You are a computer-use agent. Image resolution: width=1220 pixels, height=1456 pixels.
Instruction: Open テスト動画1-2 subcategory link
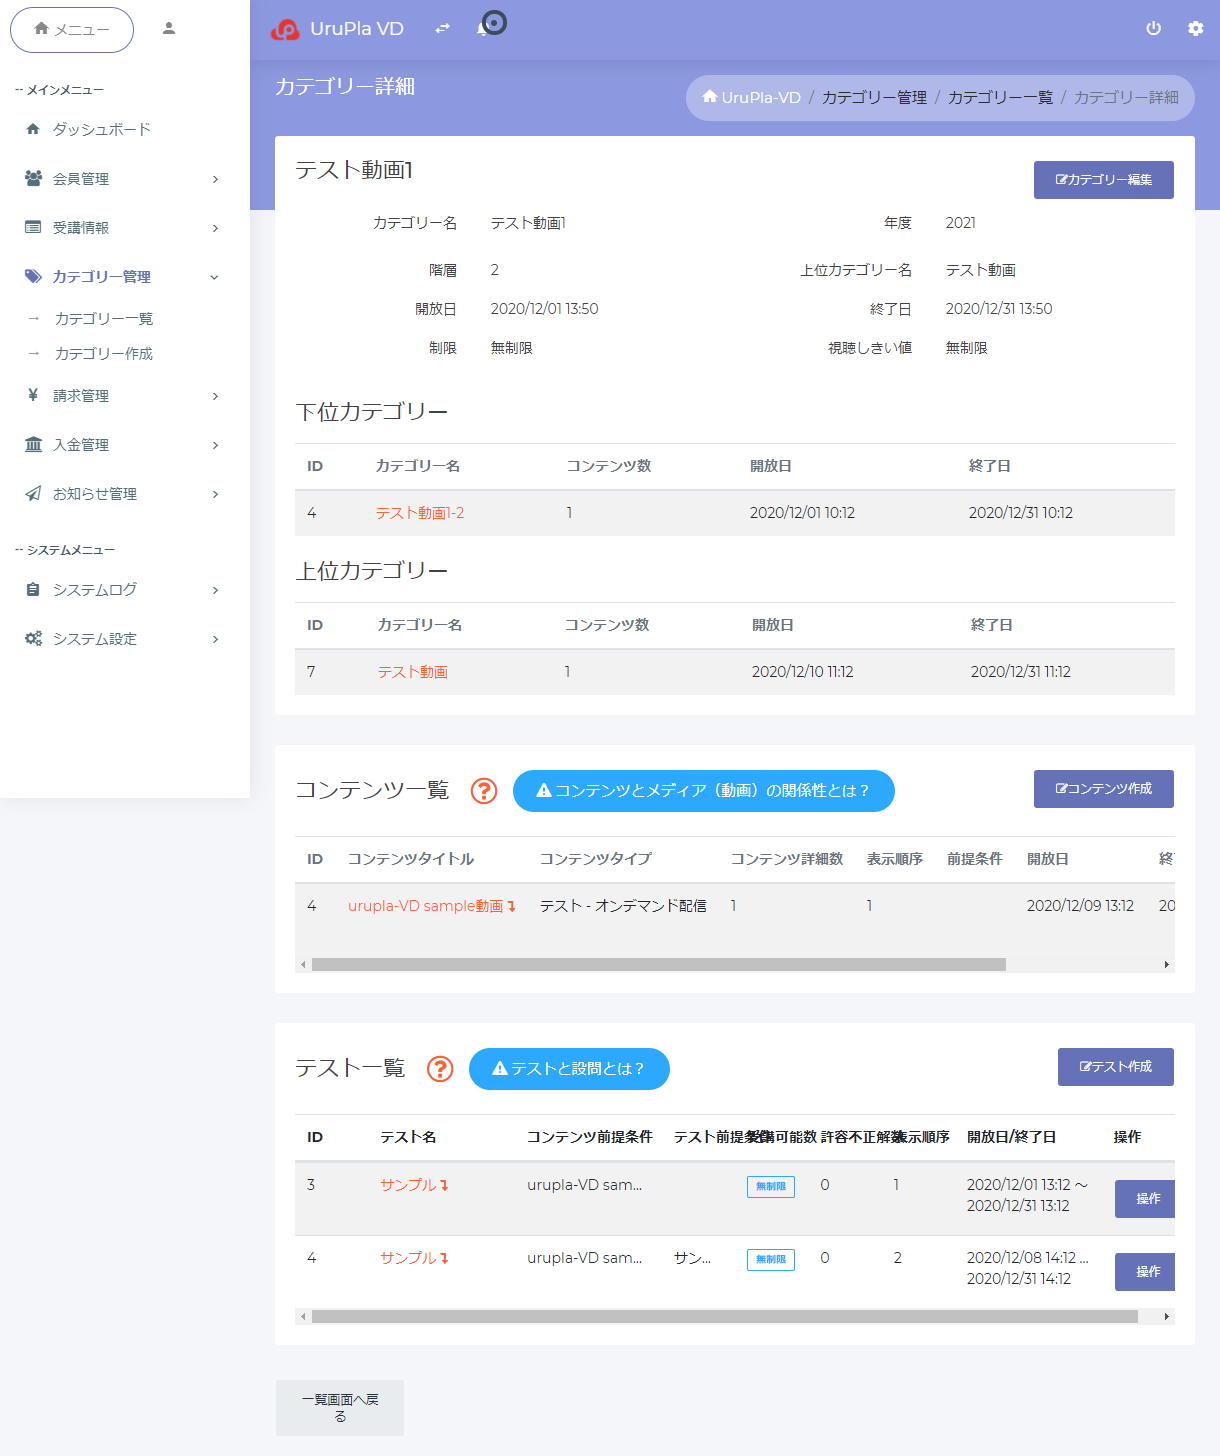(420, 513)
